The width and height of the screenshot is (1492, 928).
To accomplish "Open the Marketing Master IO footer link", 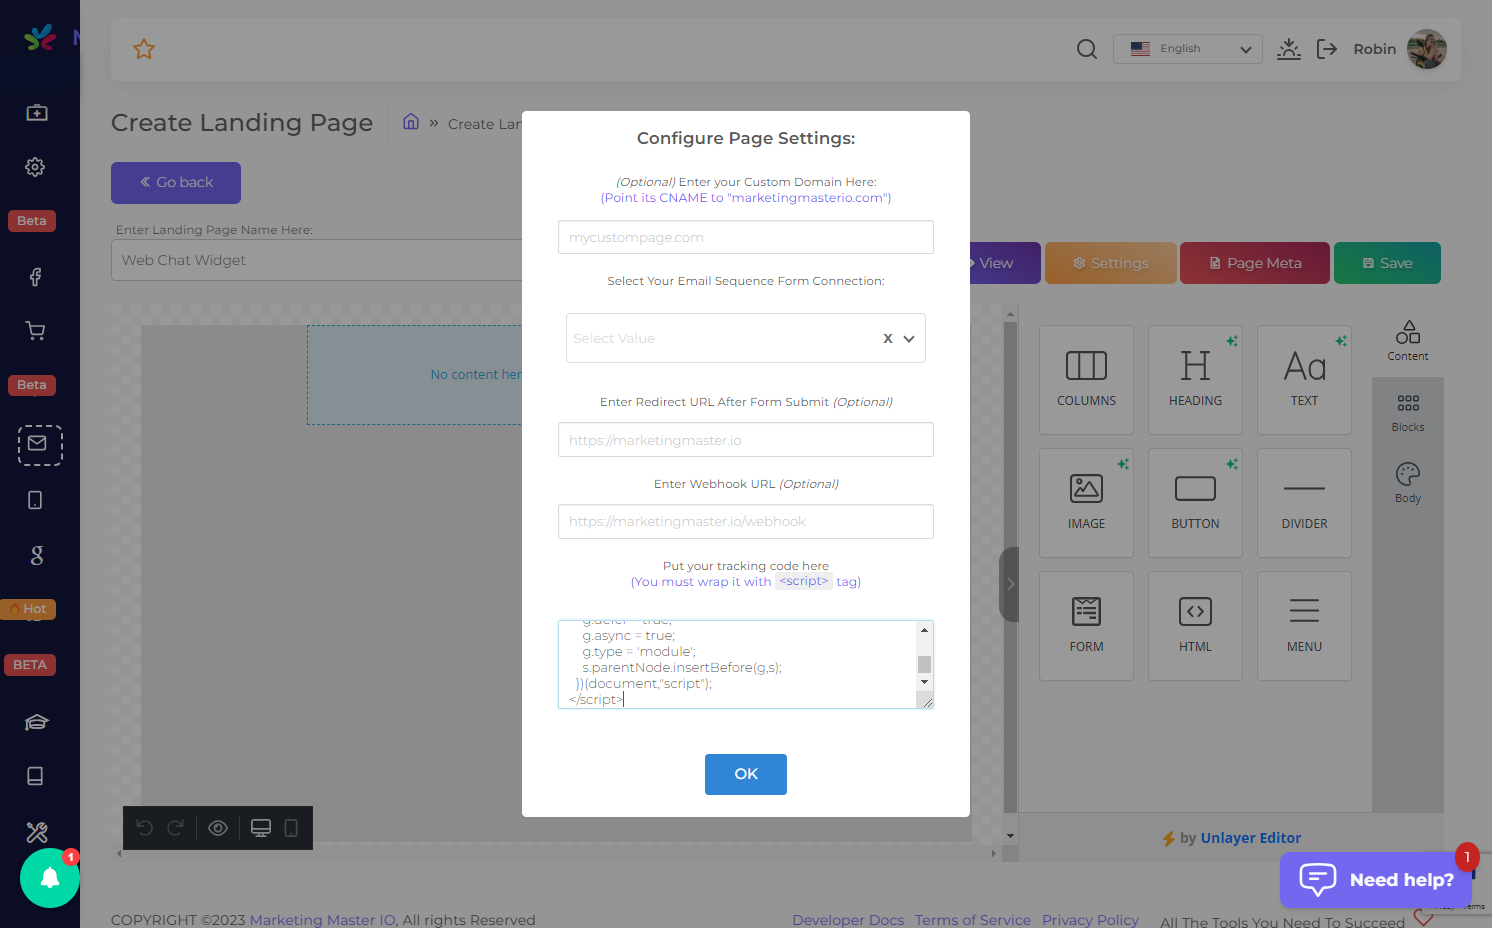I will click(x=323, y=920).
